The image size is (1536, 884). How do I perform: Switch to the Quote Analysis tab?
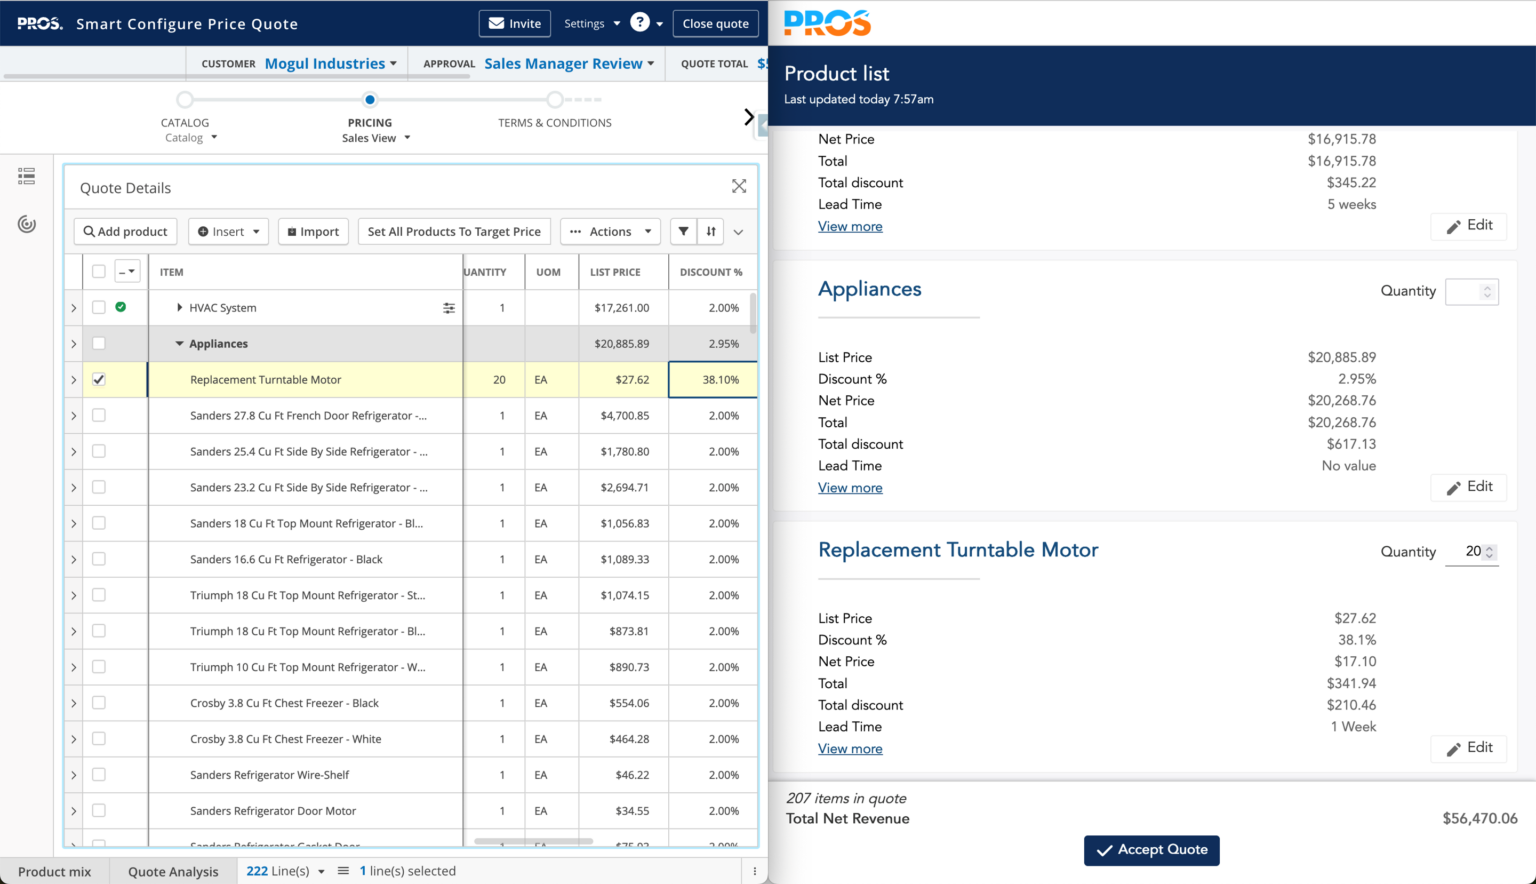(172, 871)
